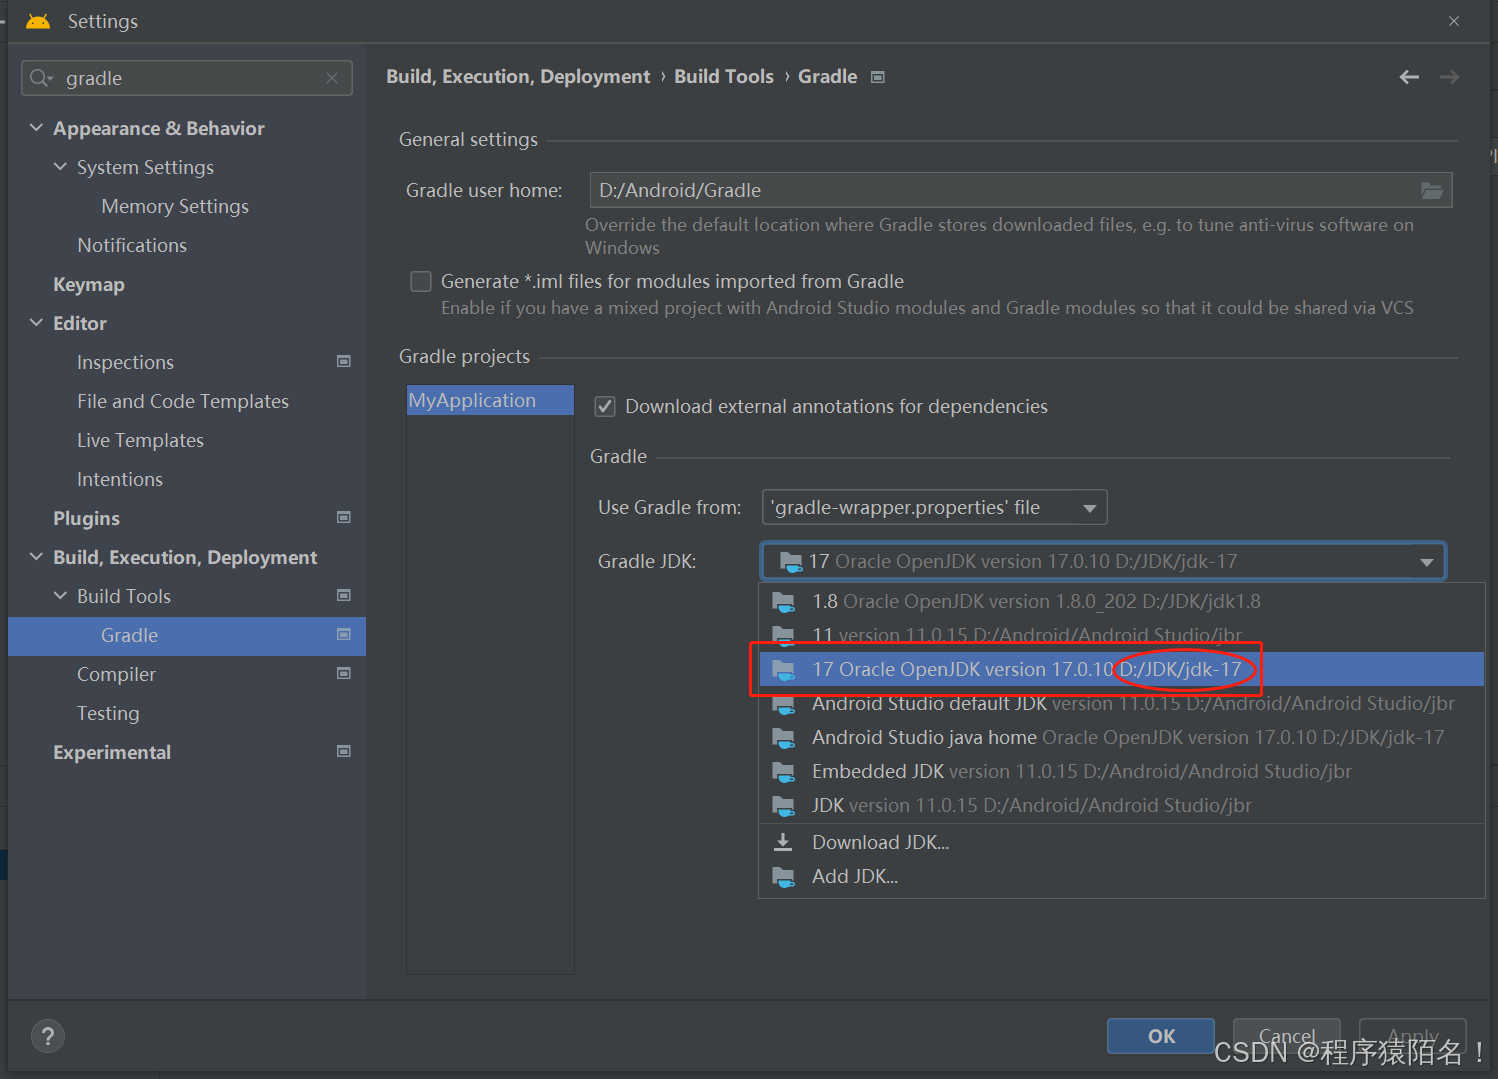The width and height of the screenshot is (1498, 1079).
Task: Open the Use Gradle from dropdown
Action: coord(934,507)
